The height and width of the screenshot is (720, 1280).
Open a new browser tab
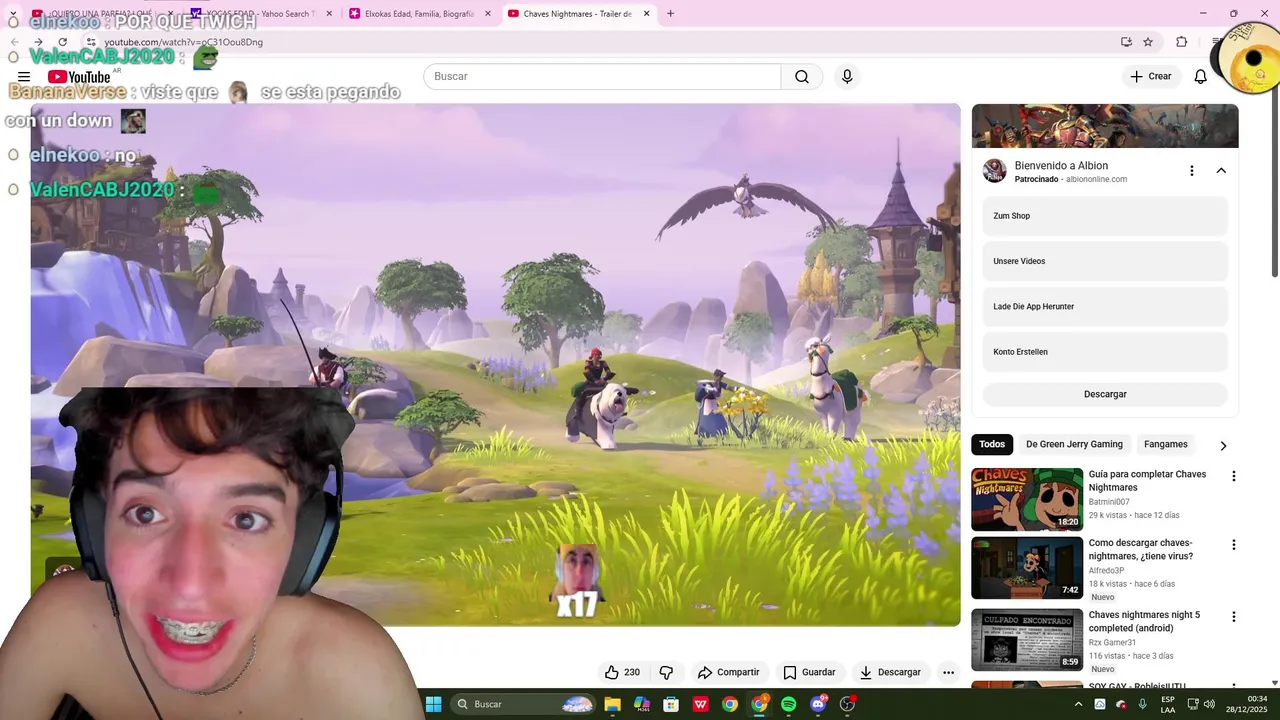click(x=670, y=14)
